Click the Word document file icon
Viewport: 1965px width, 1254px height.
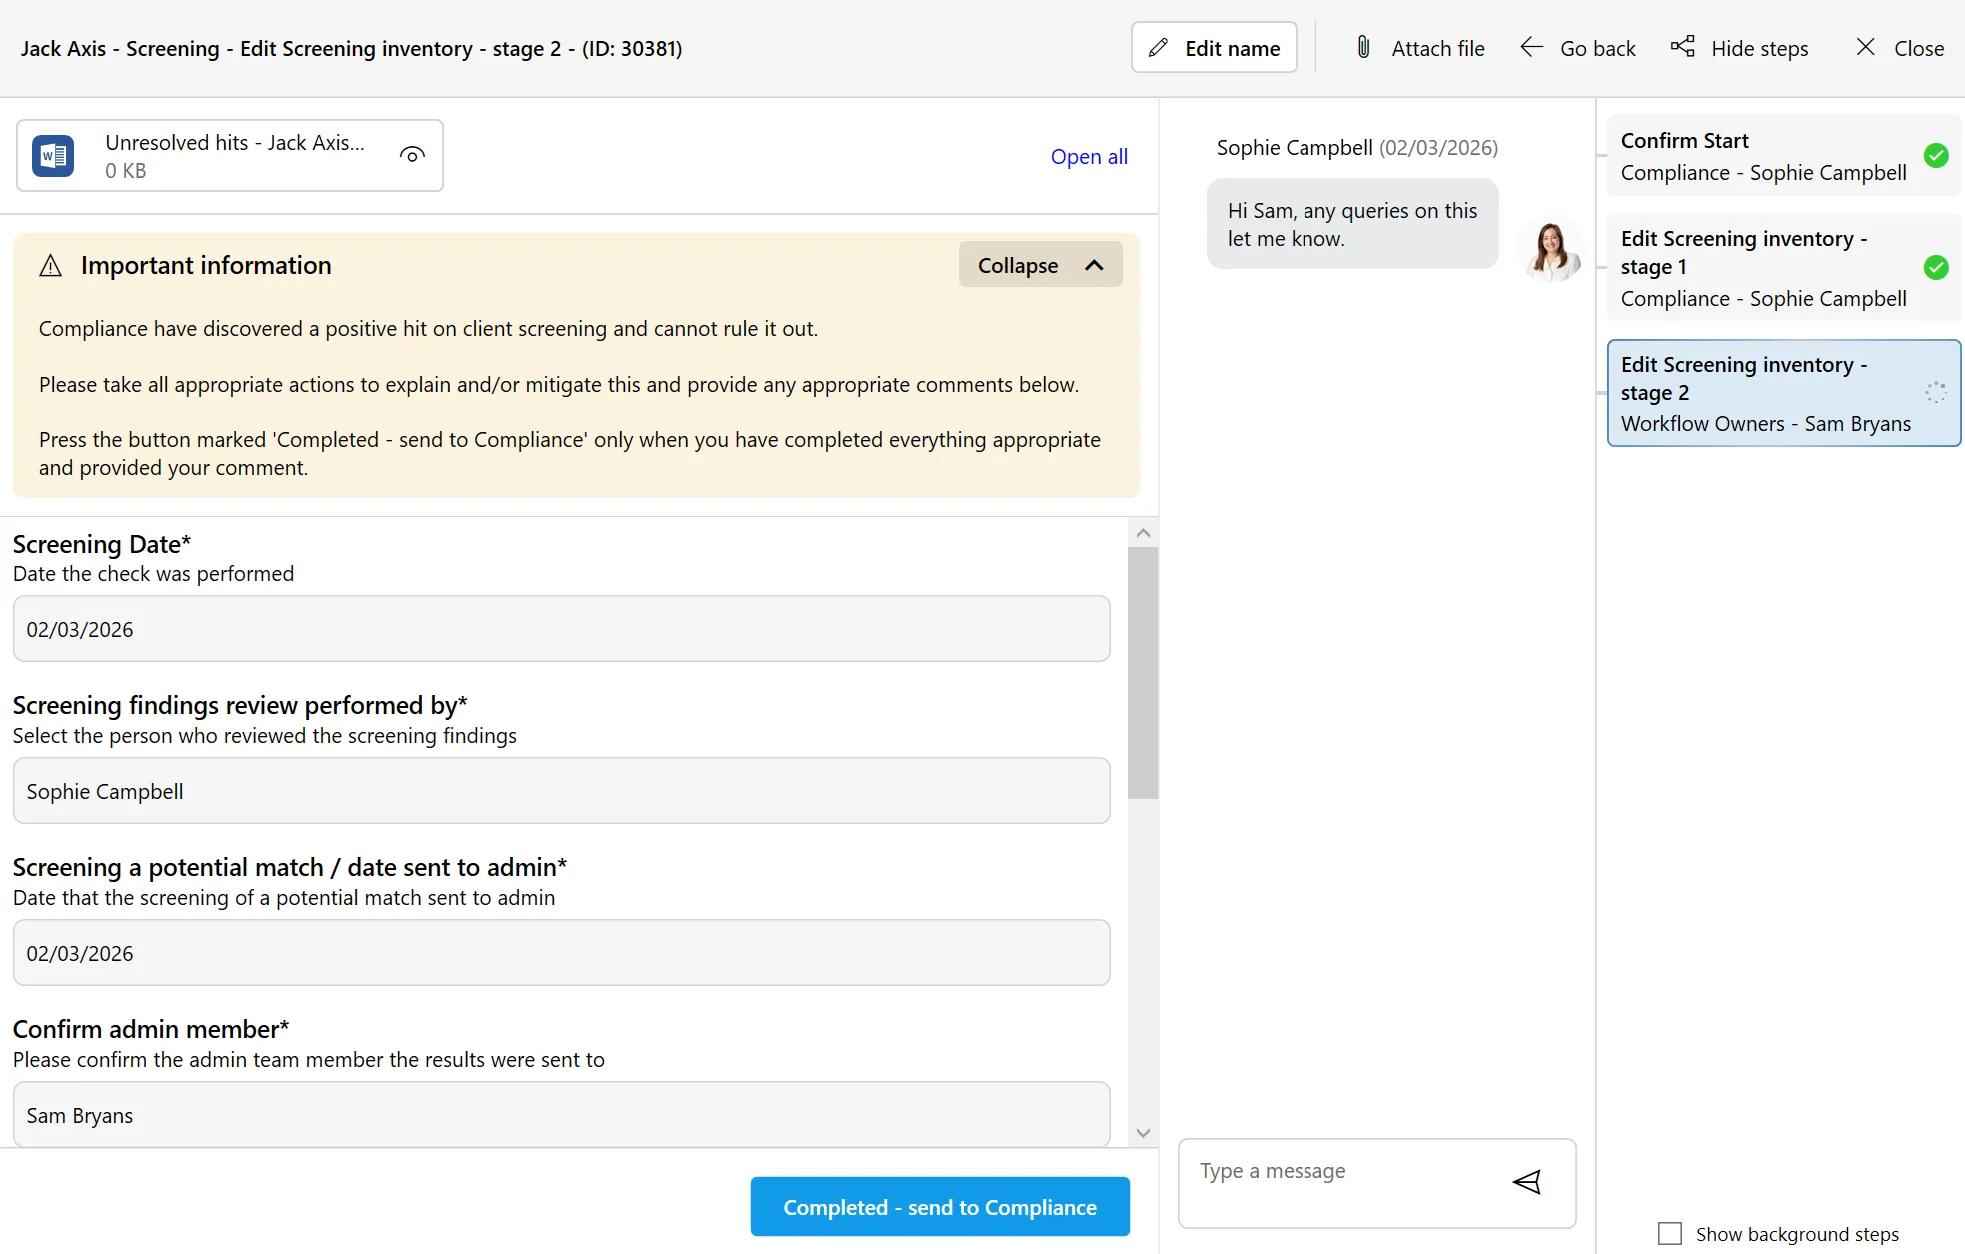(53, 156)
